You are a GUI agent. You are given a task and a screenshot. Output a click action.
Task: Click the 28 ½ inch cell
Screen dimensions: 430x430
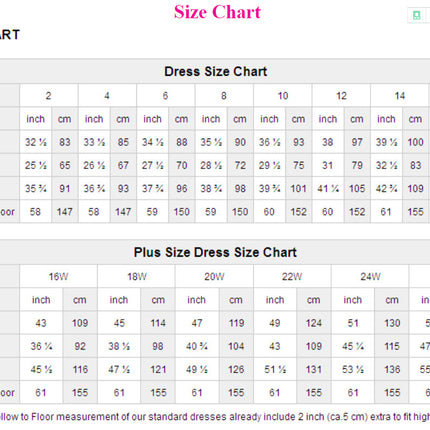coord(211,165)
